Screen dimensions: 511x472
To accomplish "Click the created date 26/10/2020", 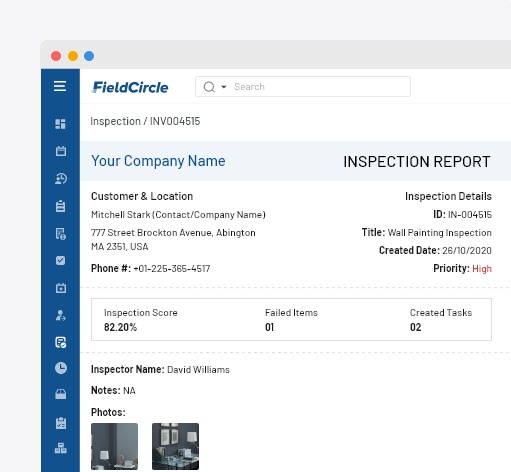I will [467, 251].
